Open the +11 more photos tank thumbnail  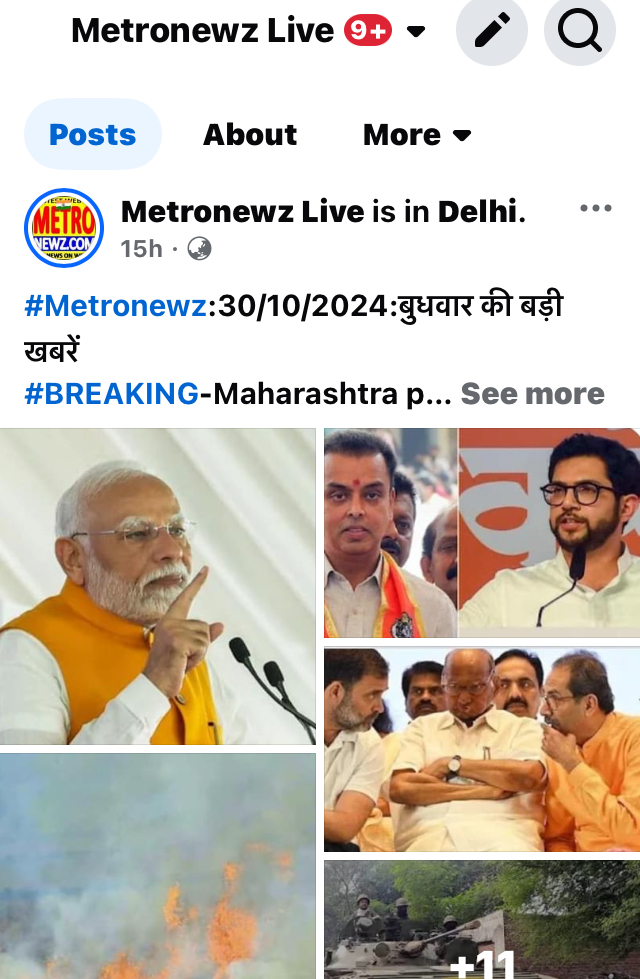click(482, 920)
